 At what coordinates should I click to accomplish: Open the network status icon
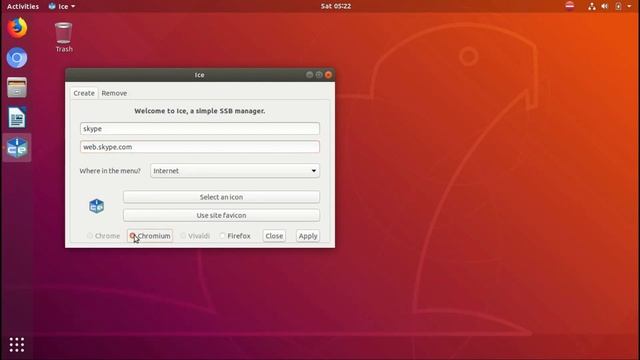[x=591, y=6]
